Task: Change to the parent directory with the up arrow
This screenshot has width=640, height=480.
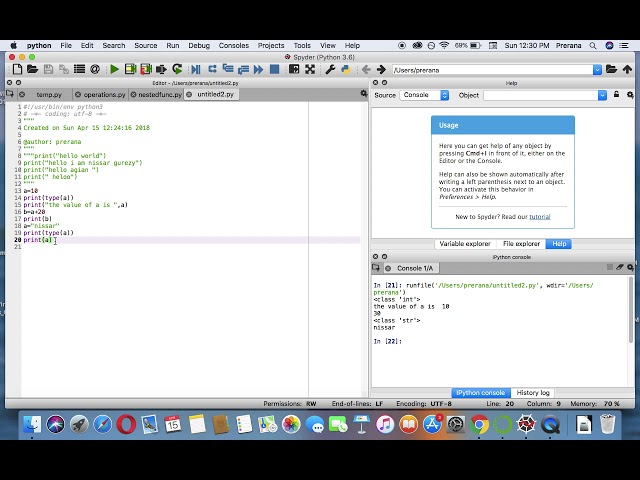Action: tap(627, 69)
